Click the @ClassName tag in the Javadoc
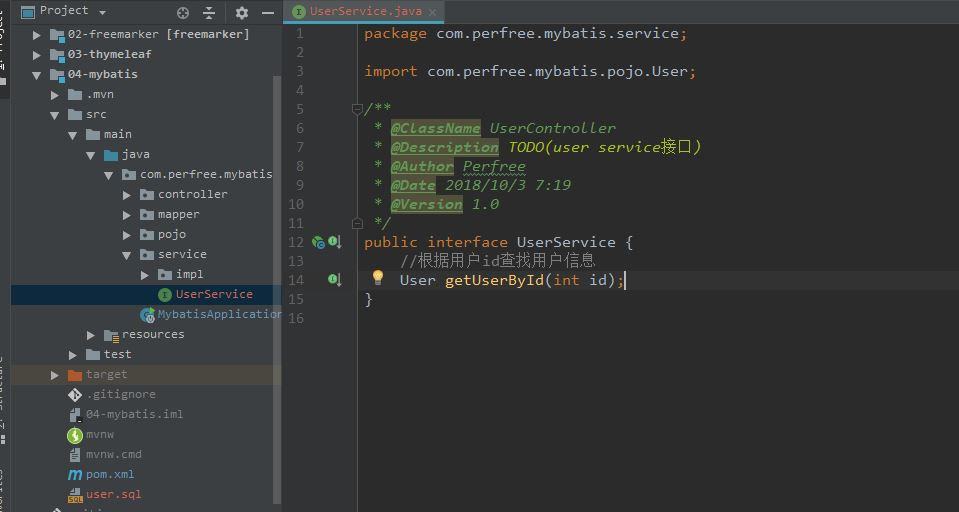Screen dimensions: 959x512 pyautogui.click(x=435, y=128)
